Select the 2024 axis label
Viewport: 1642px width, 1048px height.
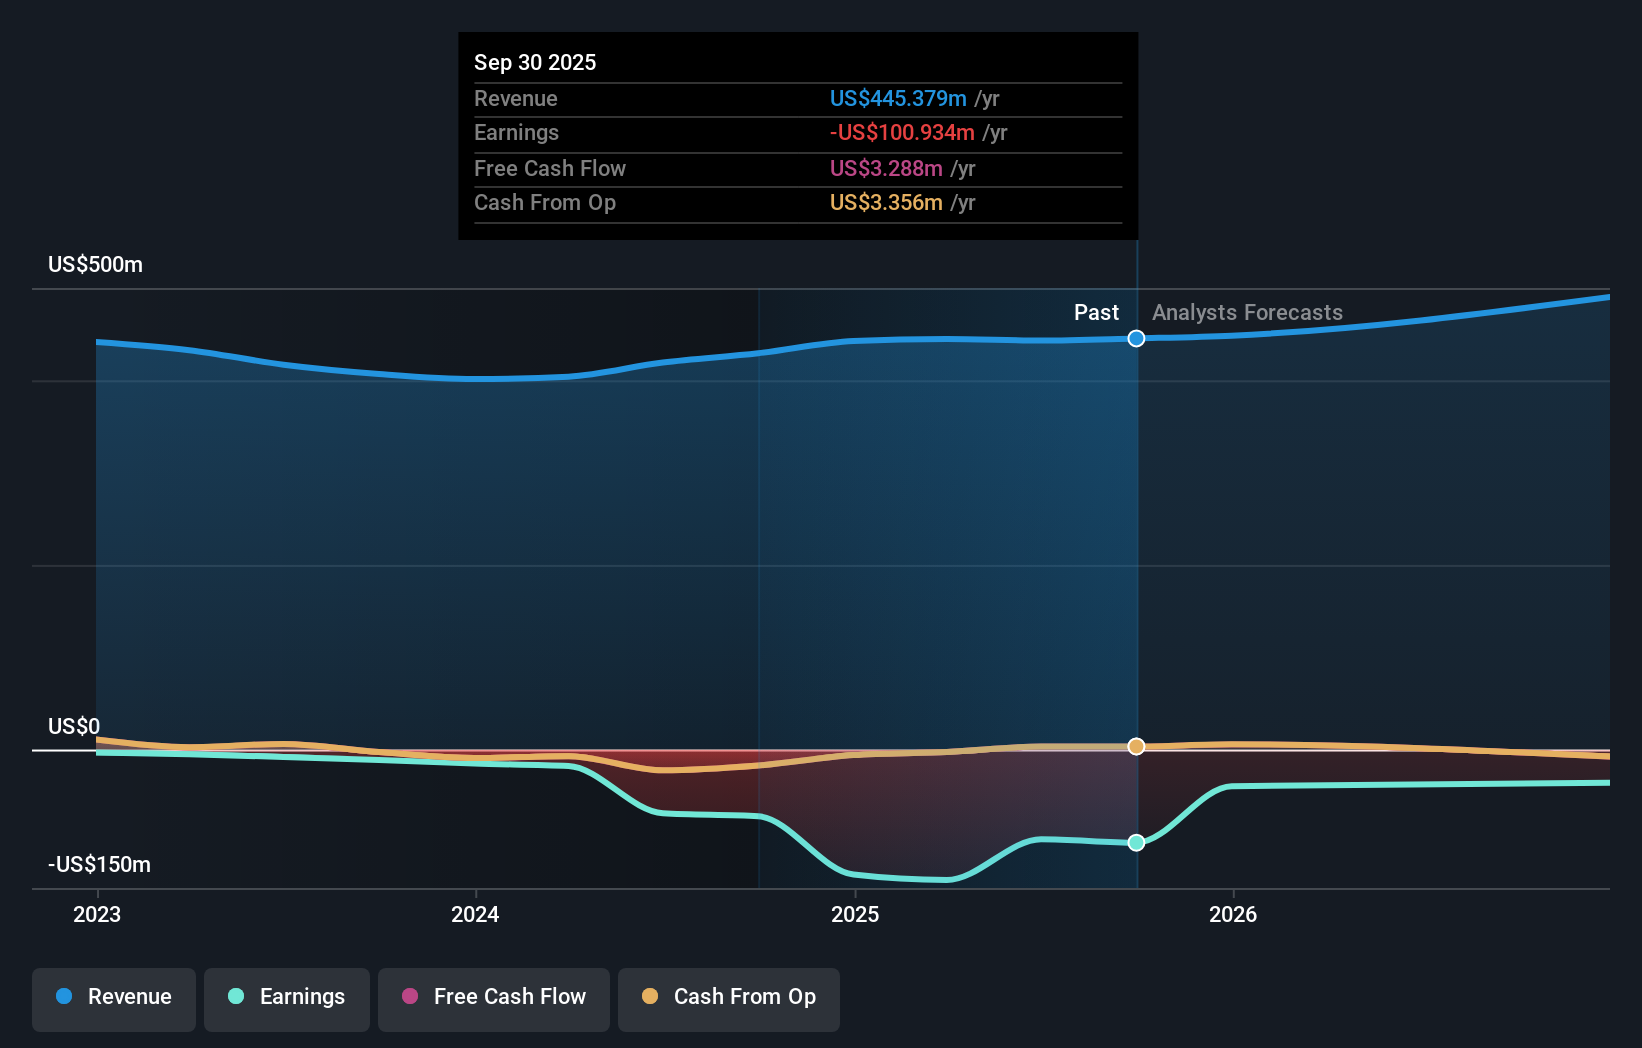pos(475,913)
